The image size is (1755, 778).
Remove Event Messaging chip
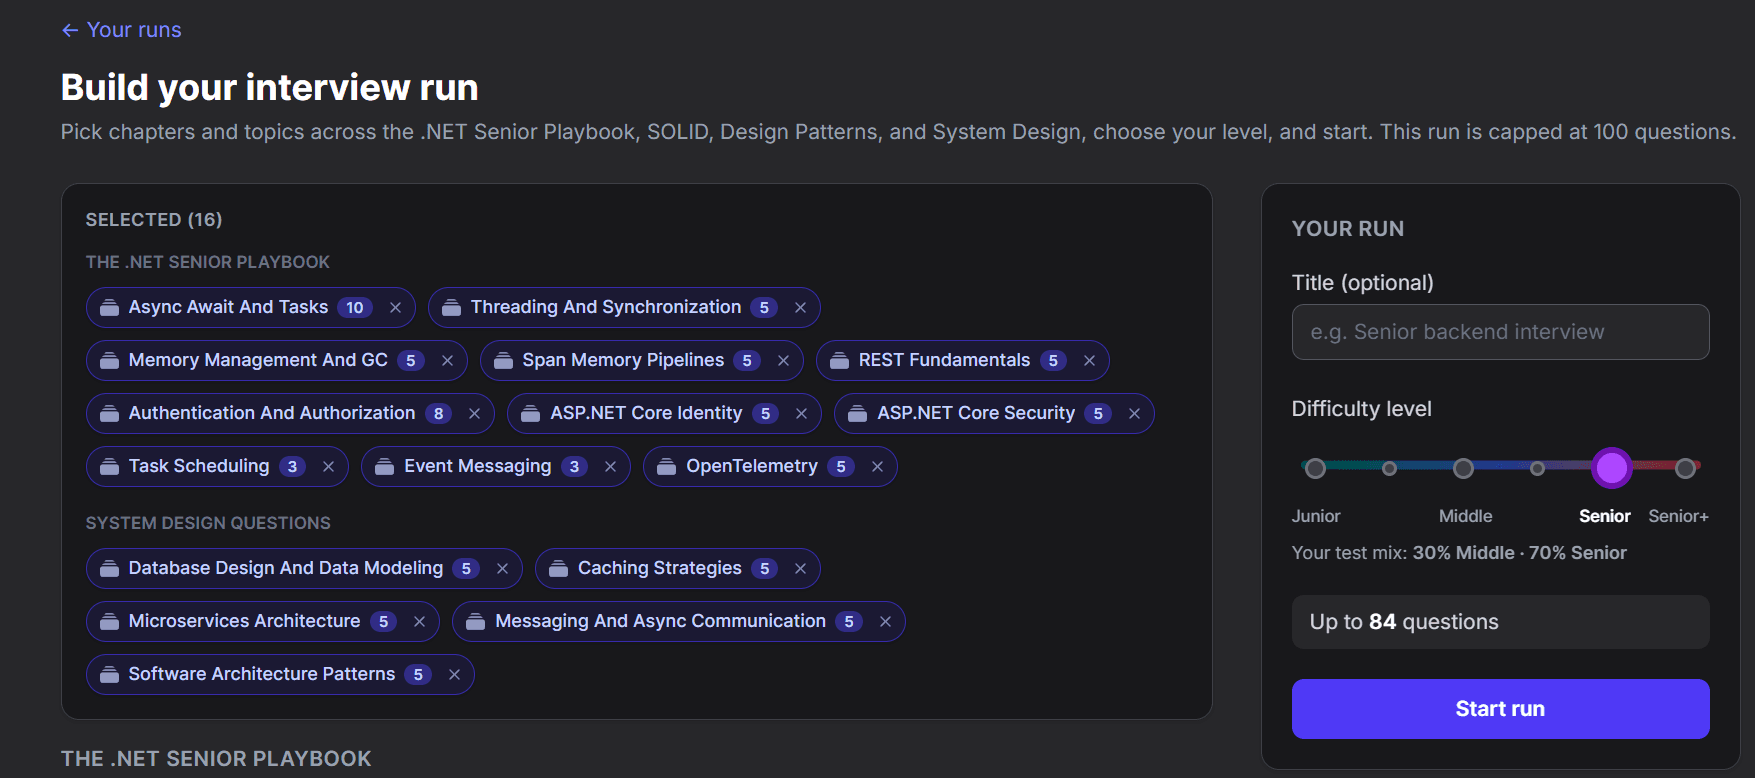pos(611,467)
